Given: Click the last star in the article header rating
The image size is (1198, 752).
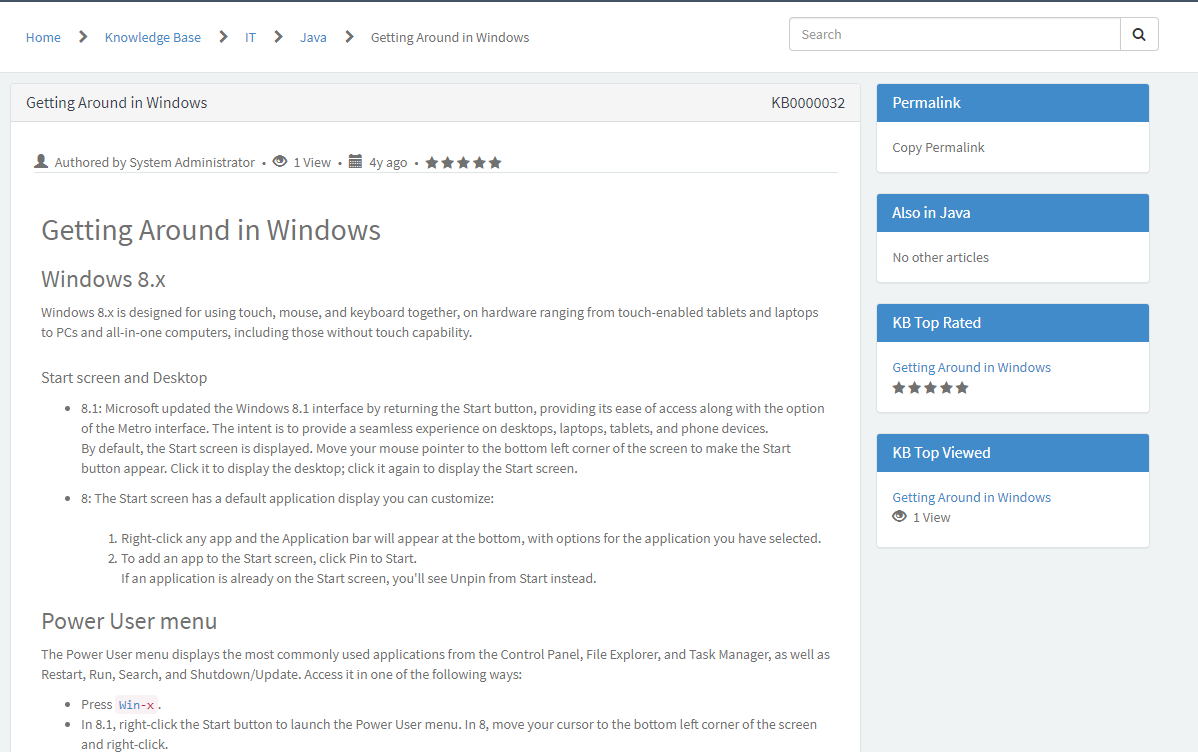Looking at the screenshot, I should click(x=495, y=161).
